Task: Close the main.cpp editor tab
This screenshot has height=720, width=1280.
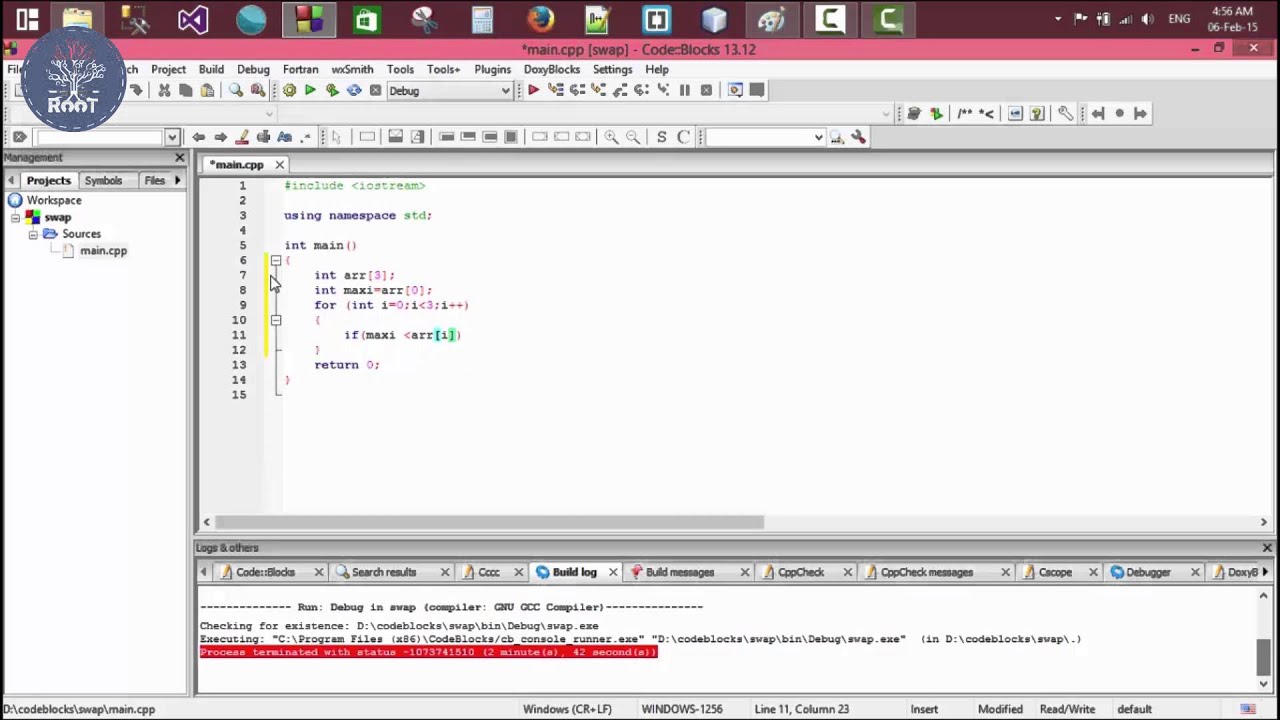Action: [280, 165]
